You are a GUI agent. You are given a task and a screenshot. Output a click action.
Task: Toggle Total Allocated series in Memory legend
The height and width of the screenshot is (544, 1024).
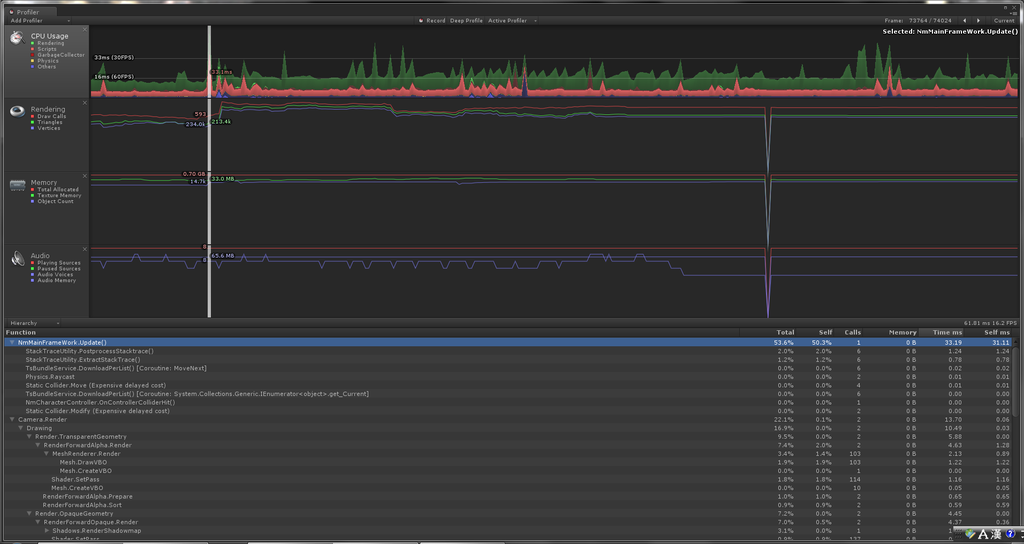[54, 189]
